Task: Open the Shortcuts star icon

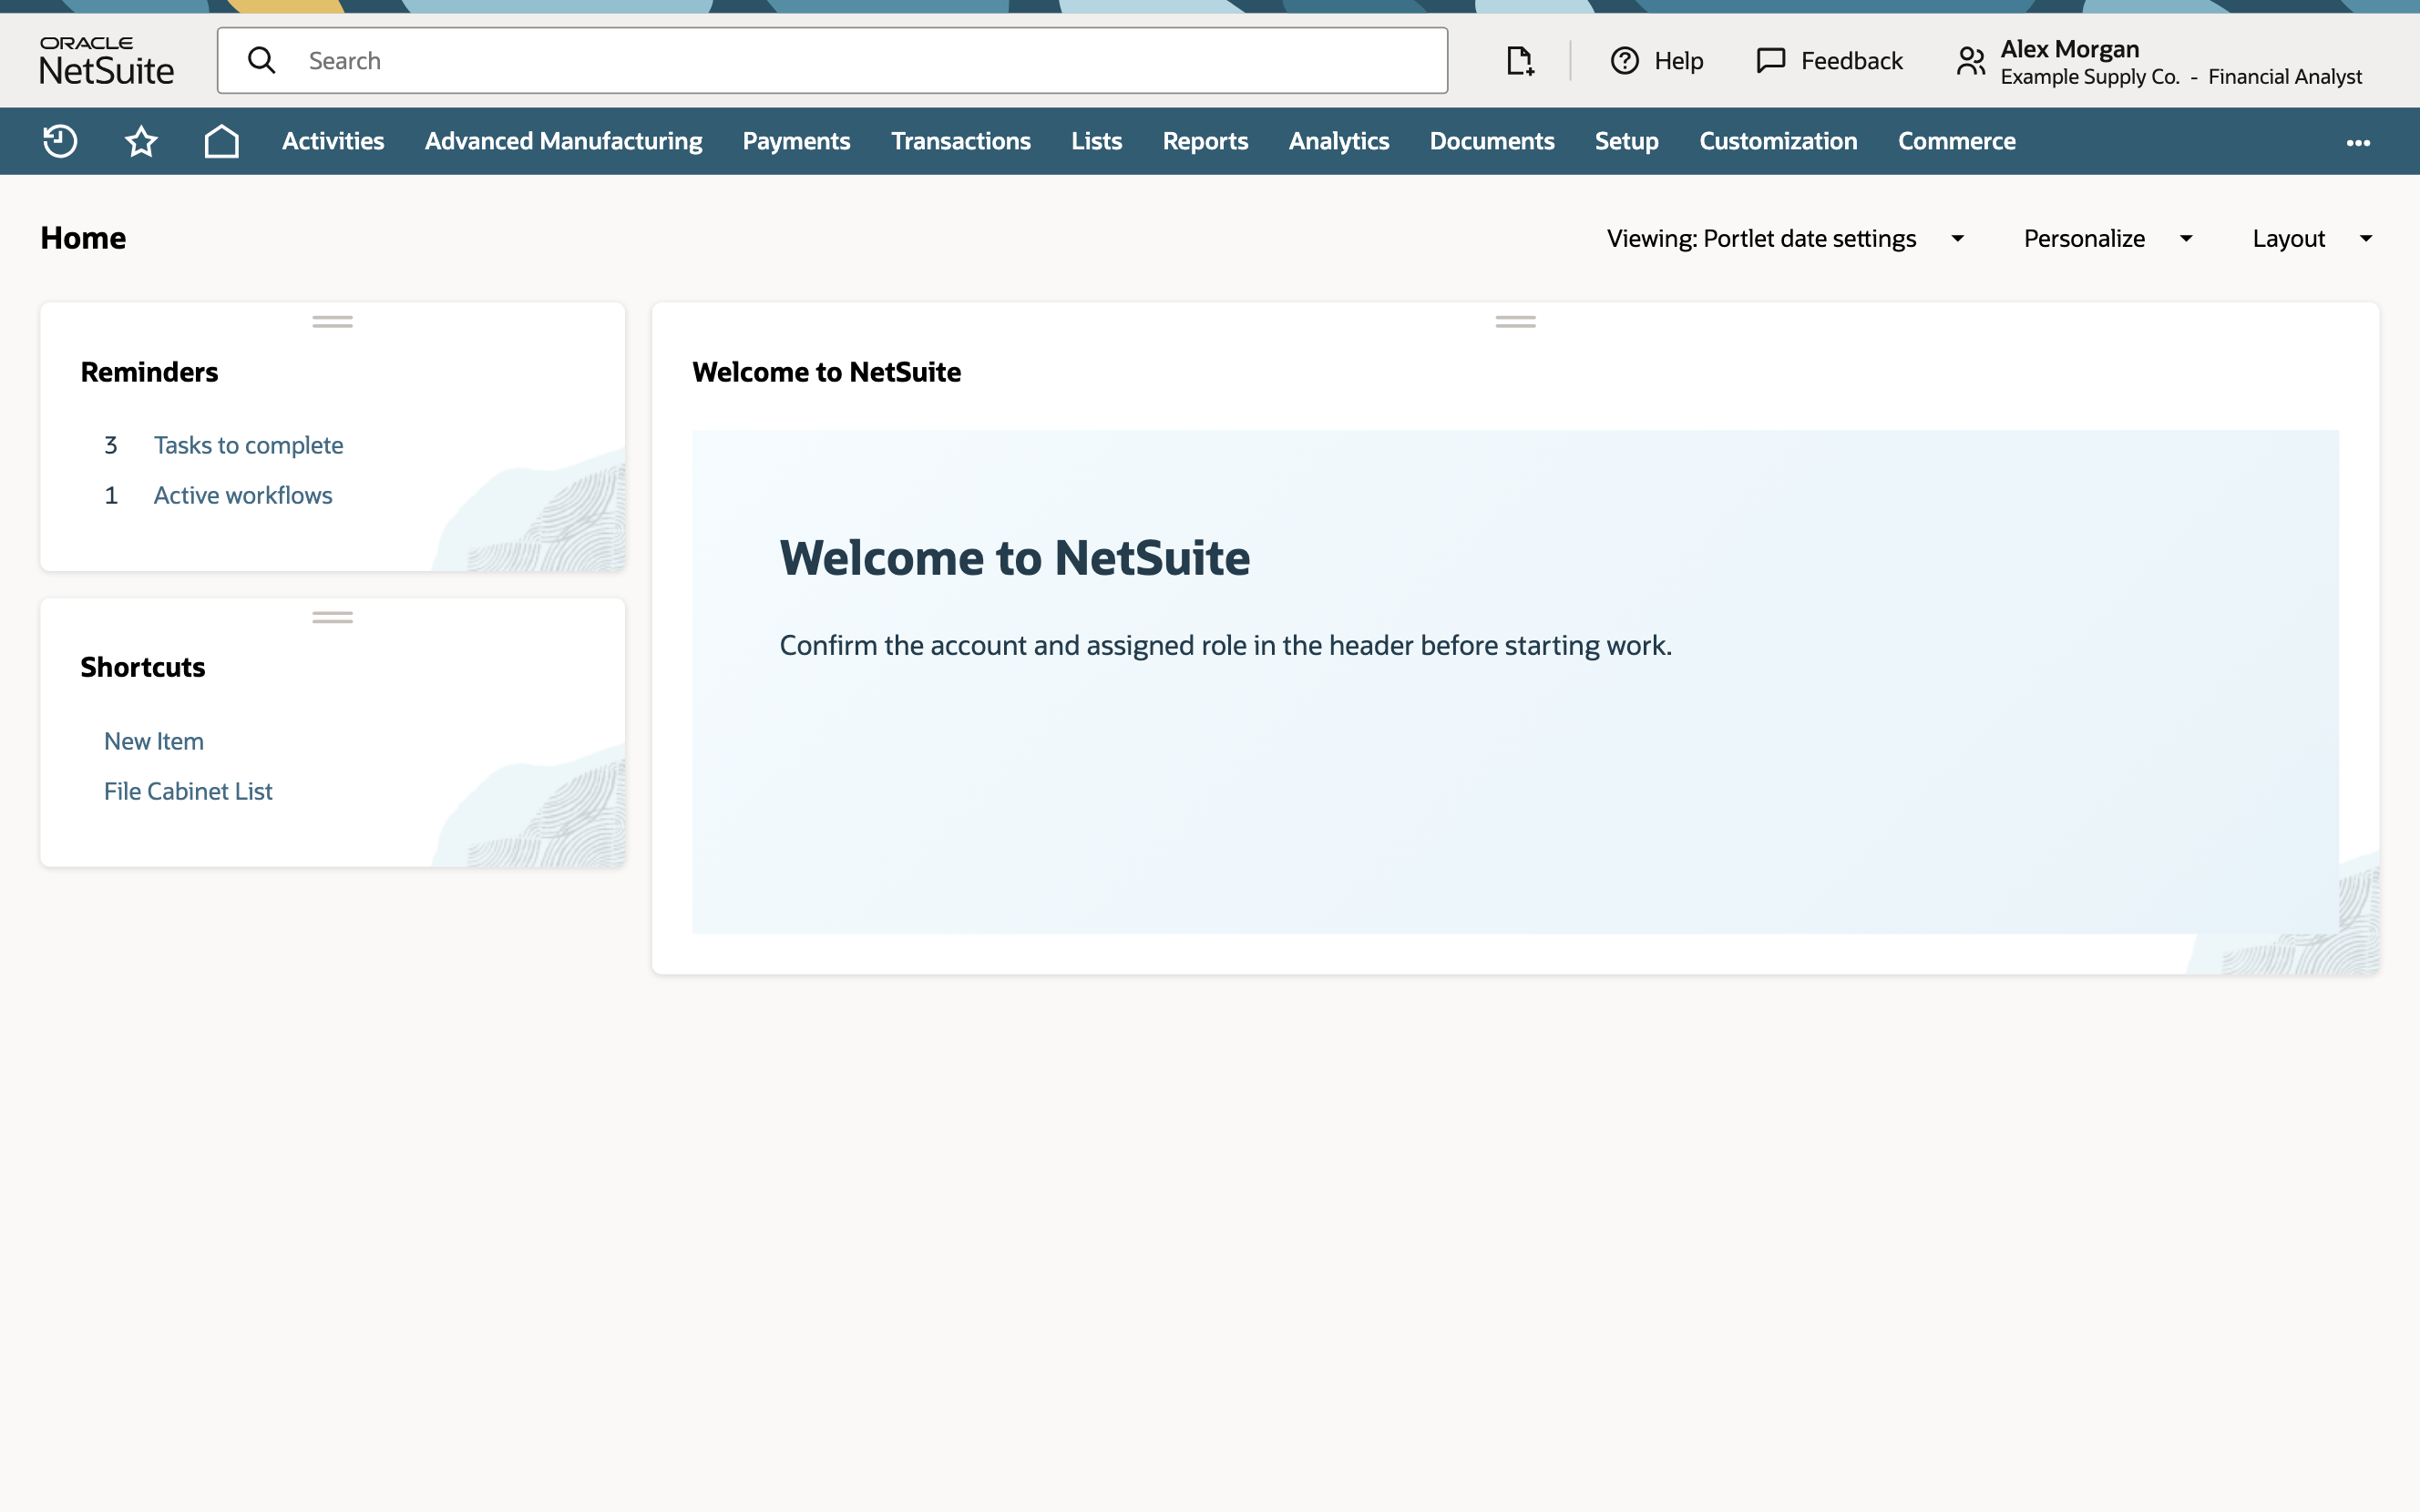Action: pyautogui.click(x=141, y=141)
